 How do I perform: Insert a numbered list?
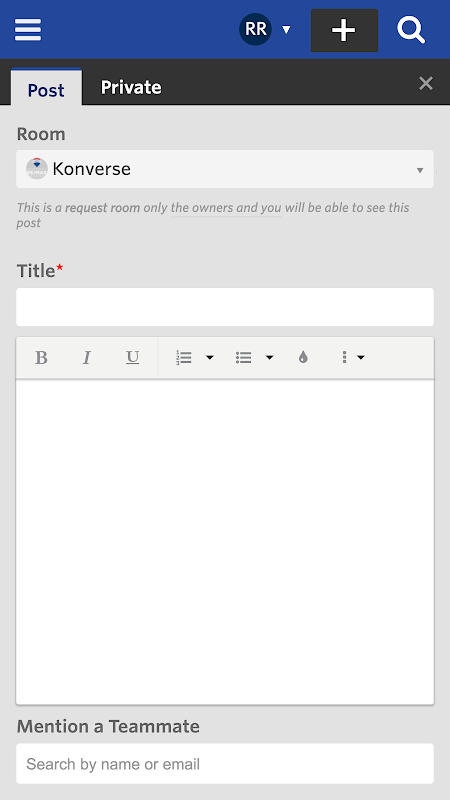coord(184,358)
